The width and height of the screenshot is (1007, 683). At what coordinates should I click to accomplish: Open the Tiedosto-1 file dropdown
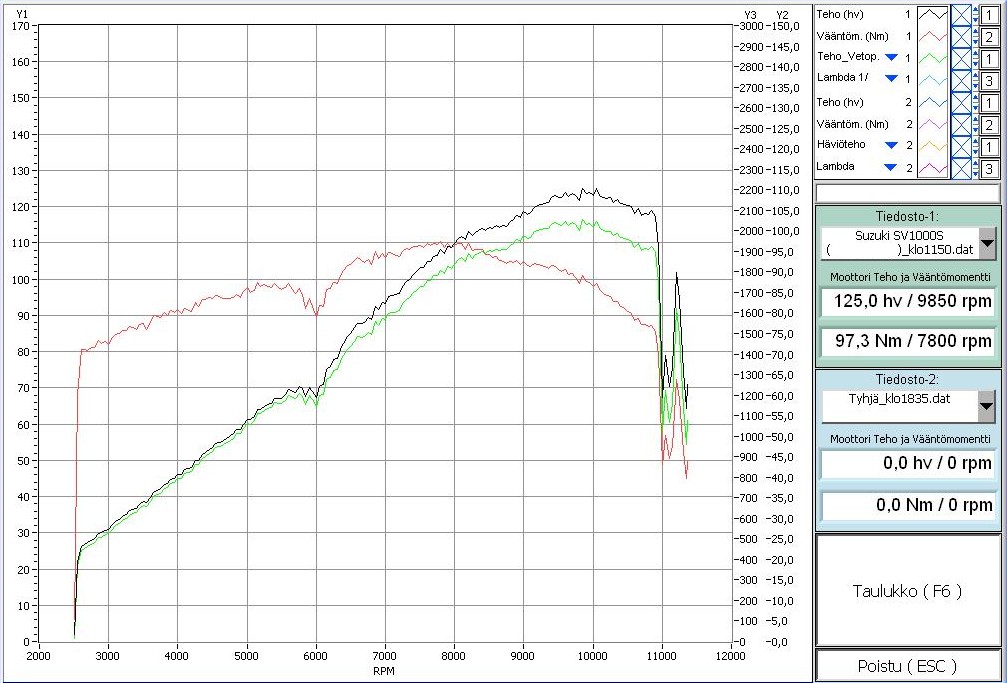tap(986, 243)
